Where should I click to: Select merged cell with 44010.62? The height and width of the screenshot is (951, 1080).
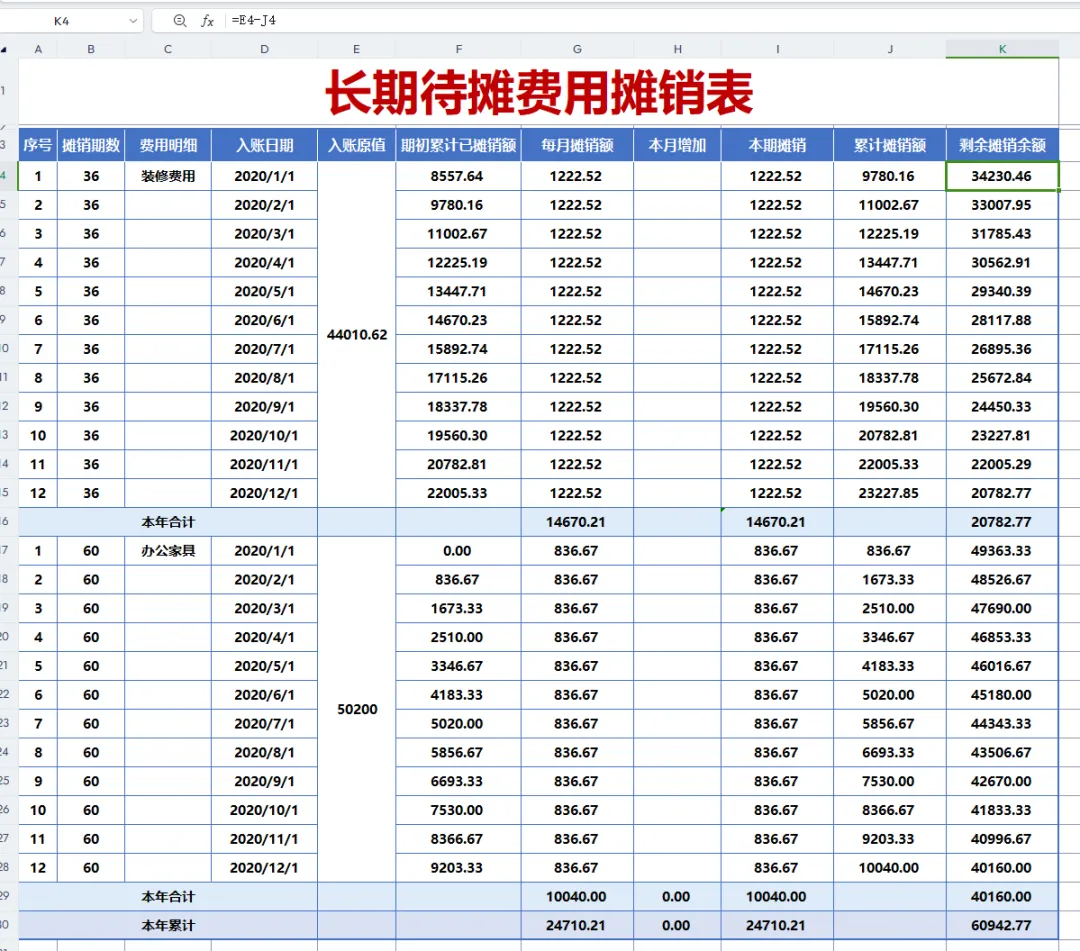pos(357,335)
